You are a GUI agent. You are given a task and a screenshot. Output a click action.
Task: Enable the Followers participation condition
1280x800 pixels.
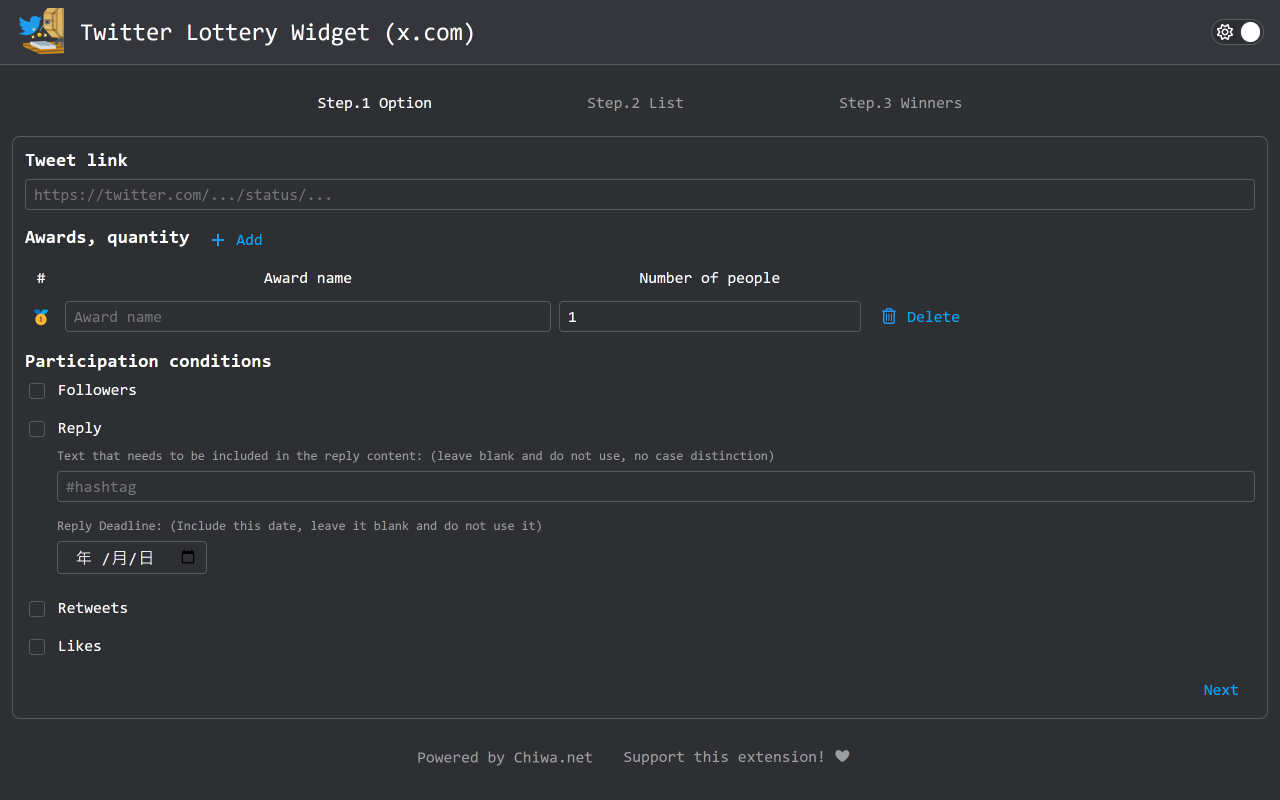coord(37,391)
